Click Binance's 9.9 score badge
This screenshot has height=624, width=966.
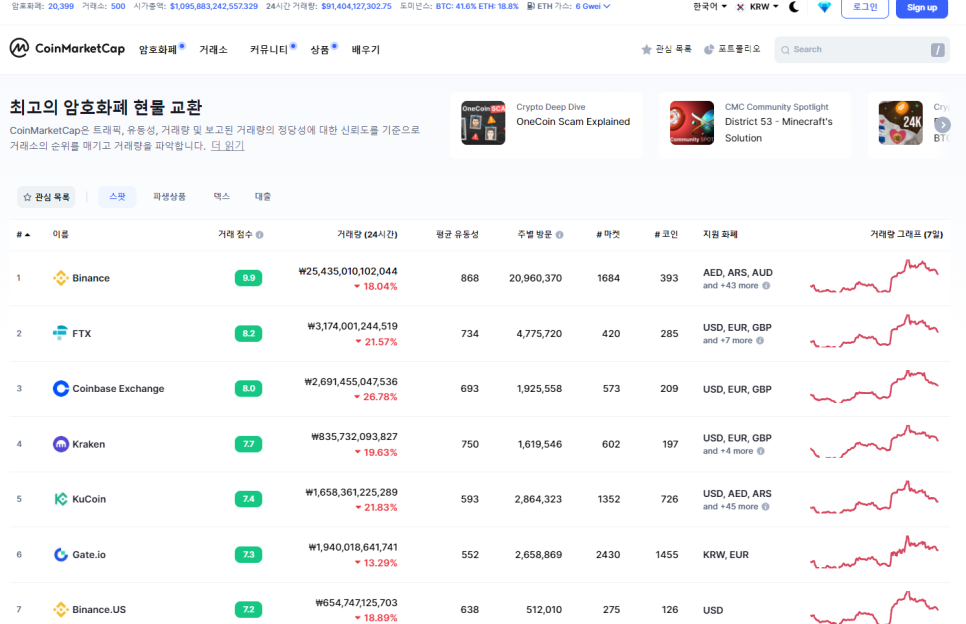(x=248, y=278)
